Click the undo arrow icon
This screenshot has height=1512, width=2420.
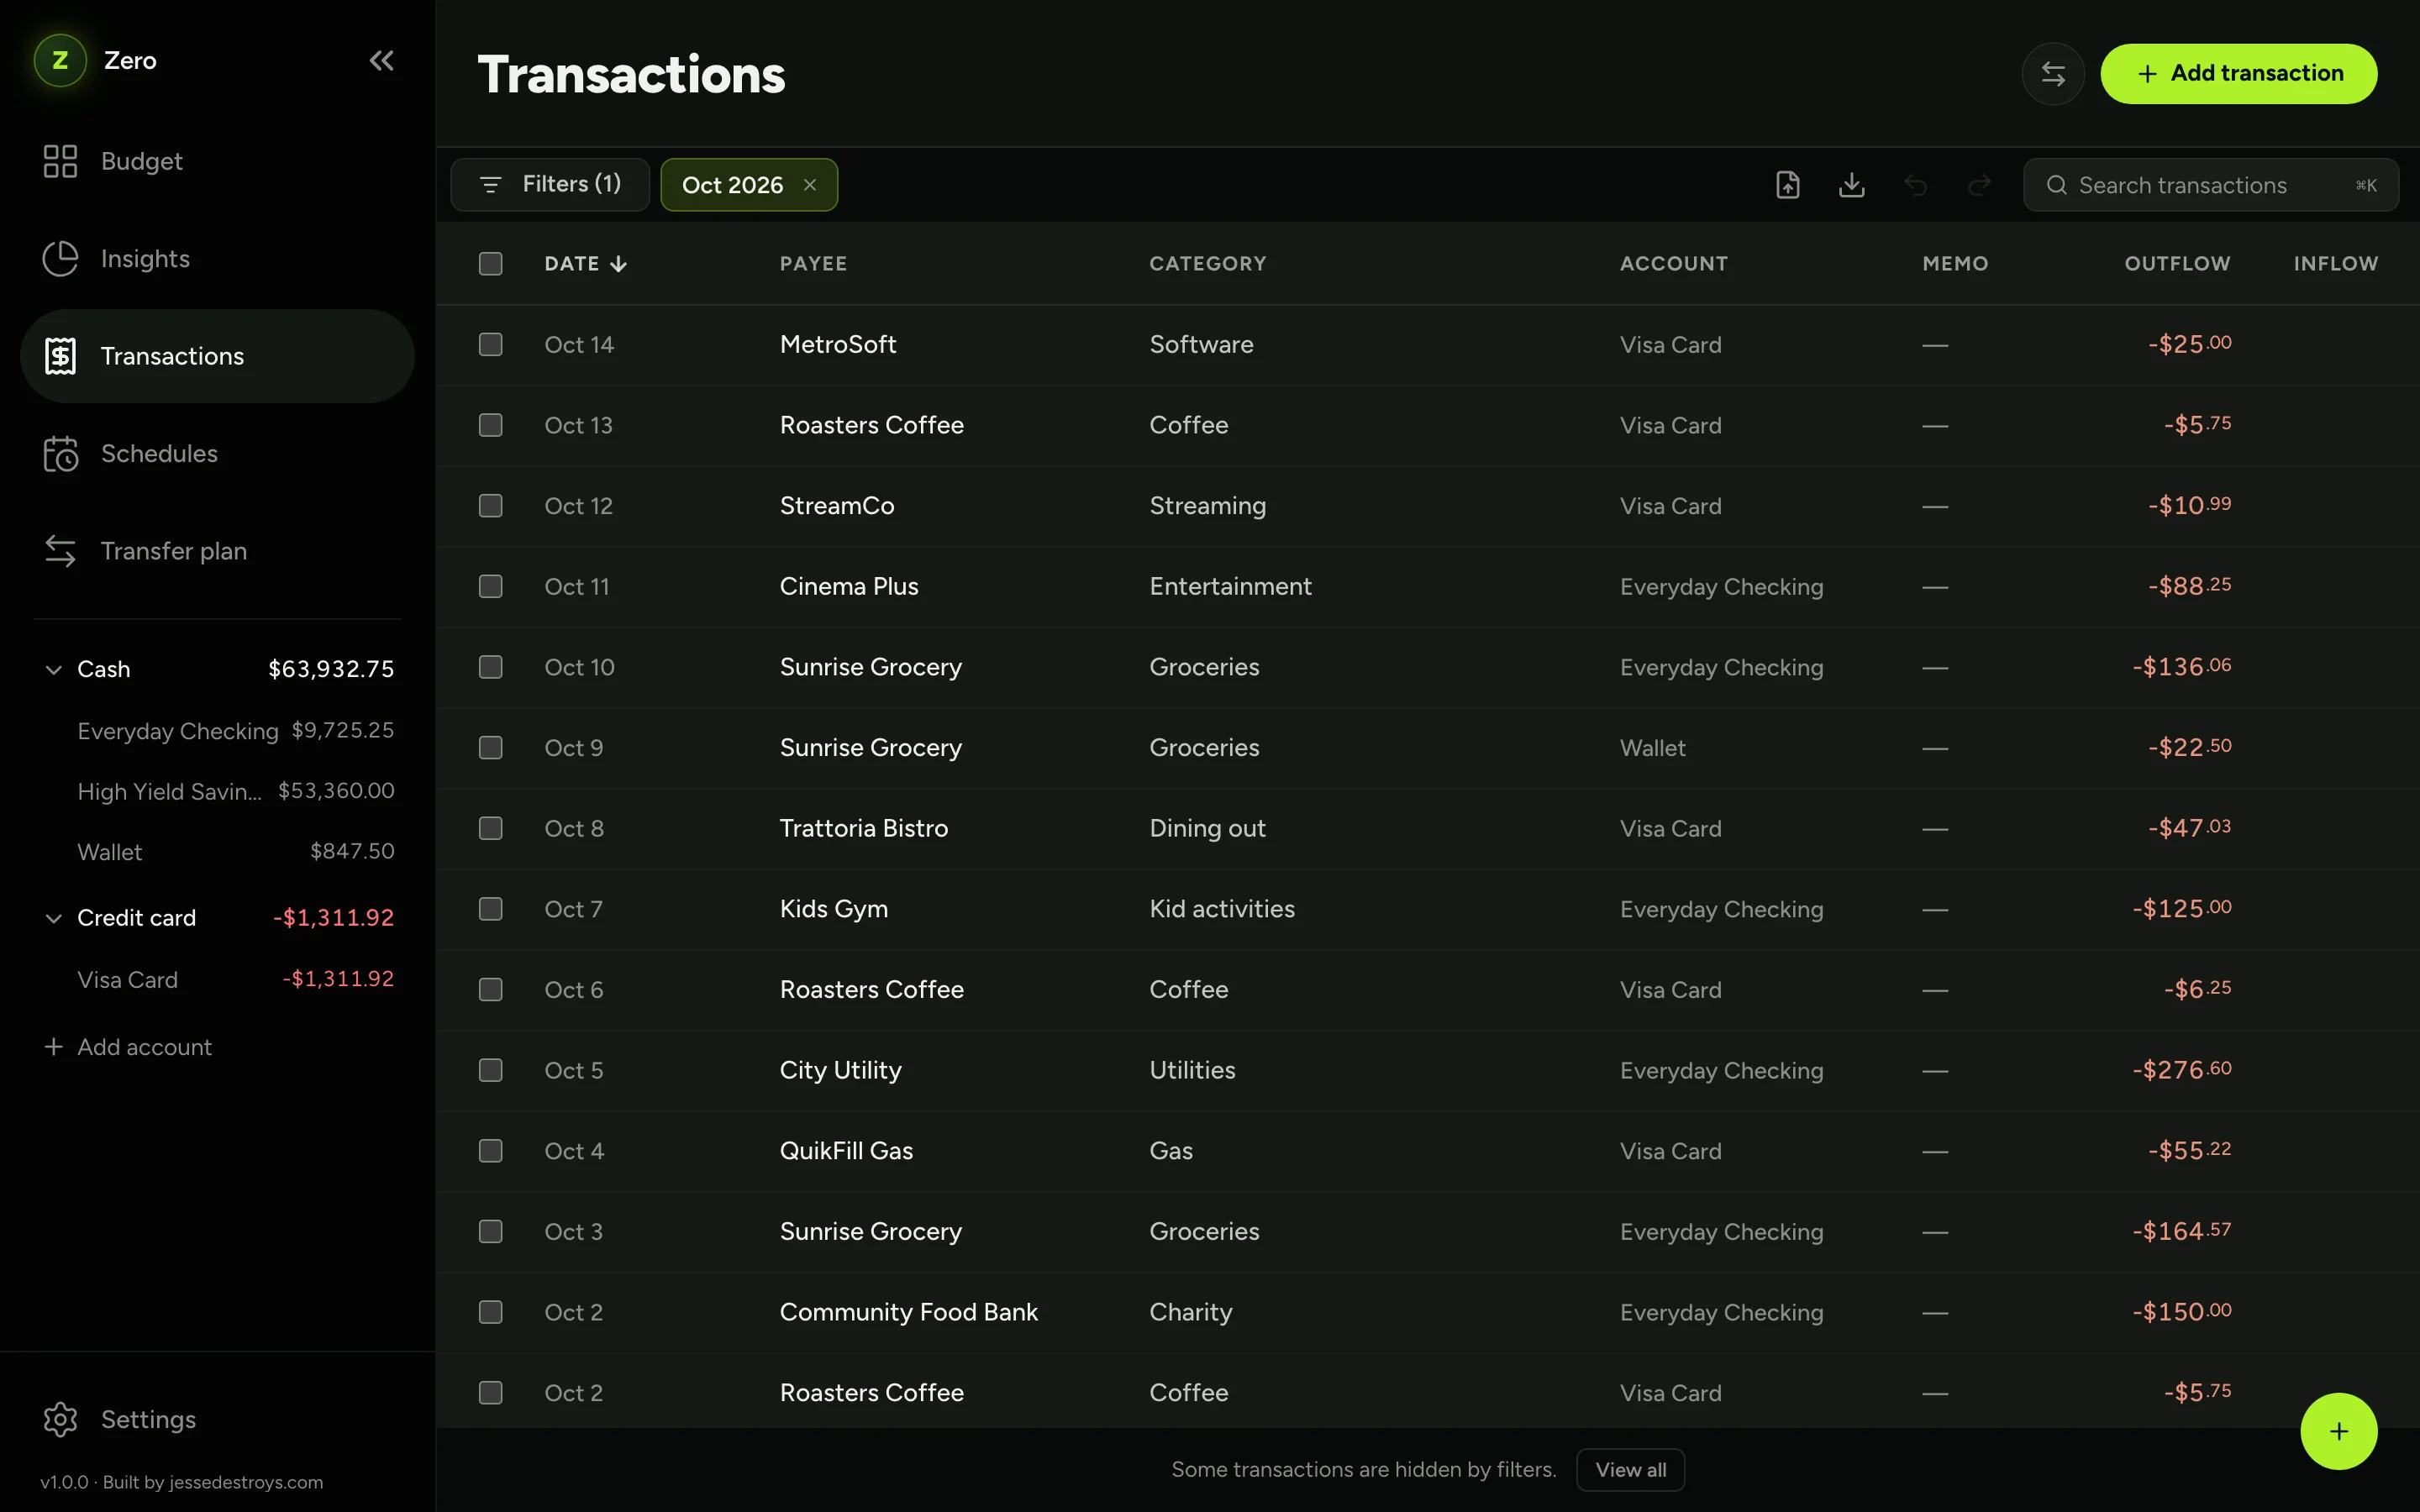coord(1915,185)
